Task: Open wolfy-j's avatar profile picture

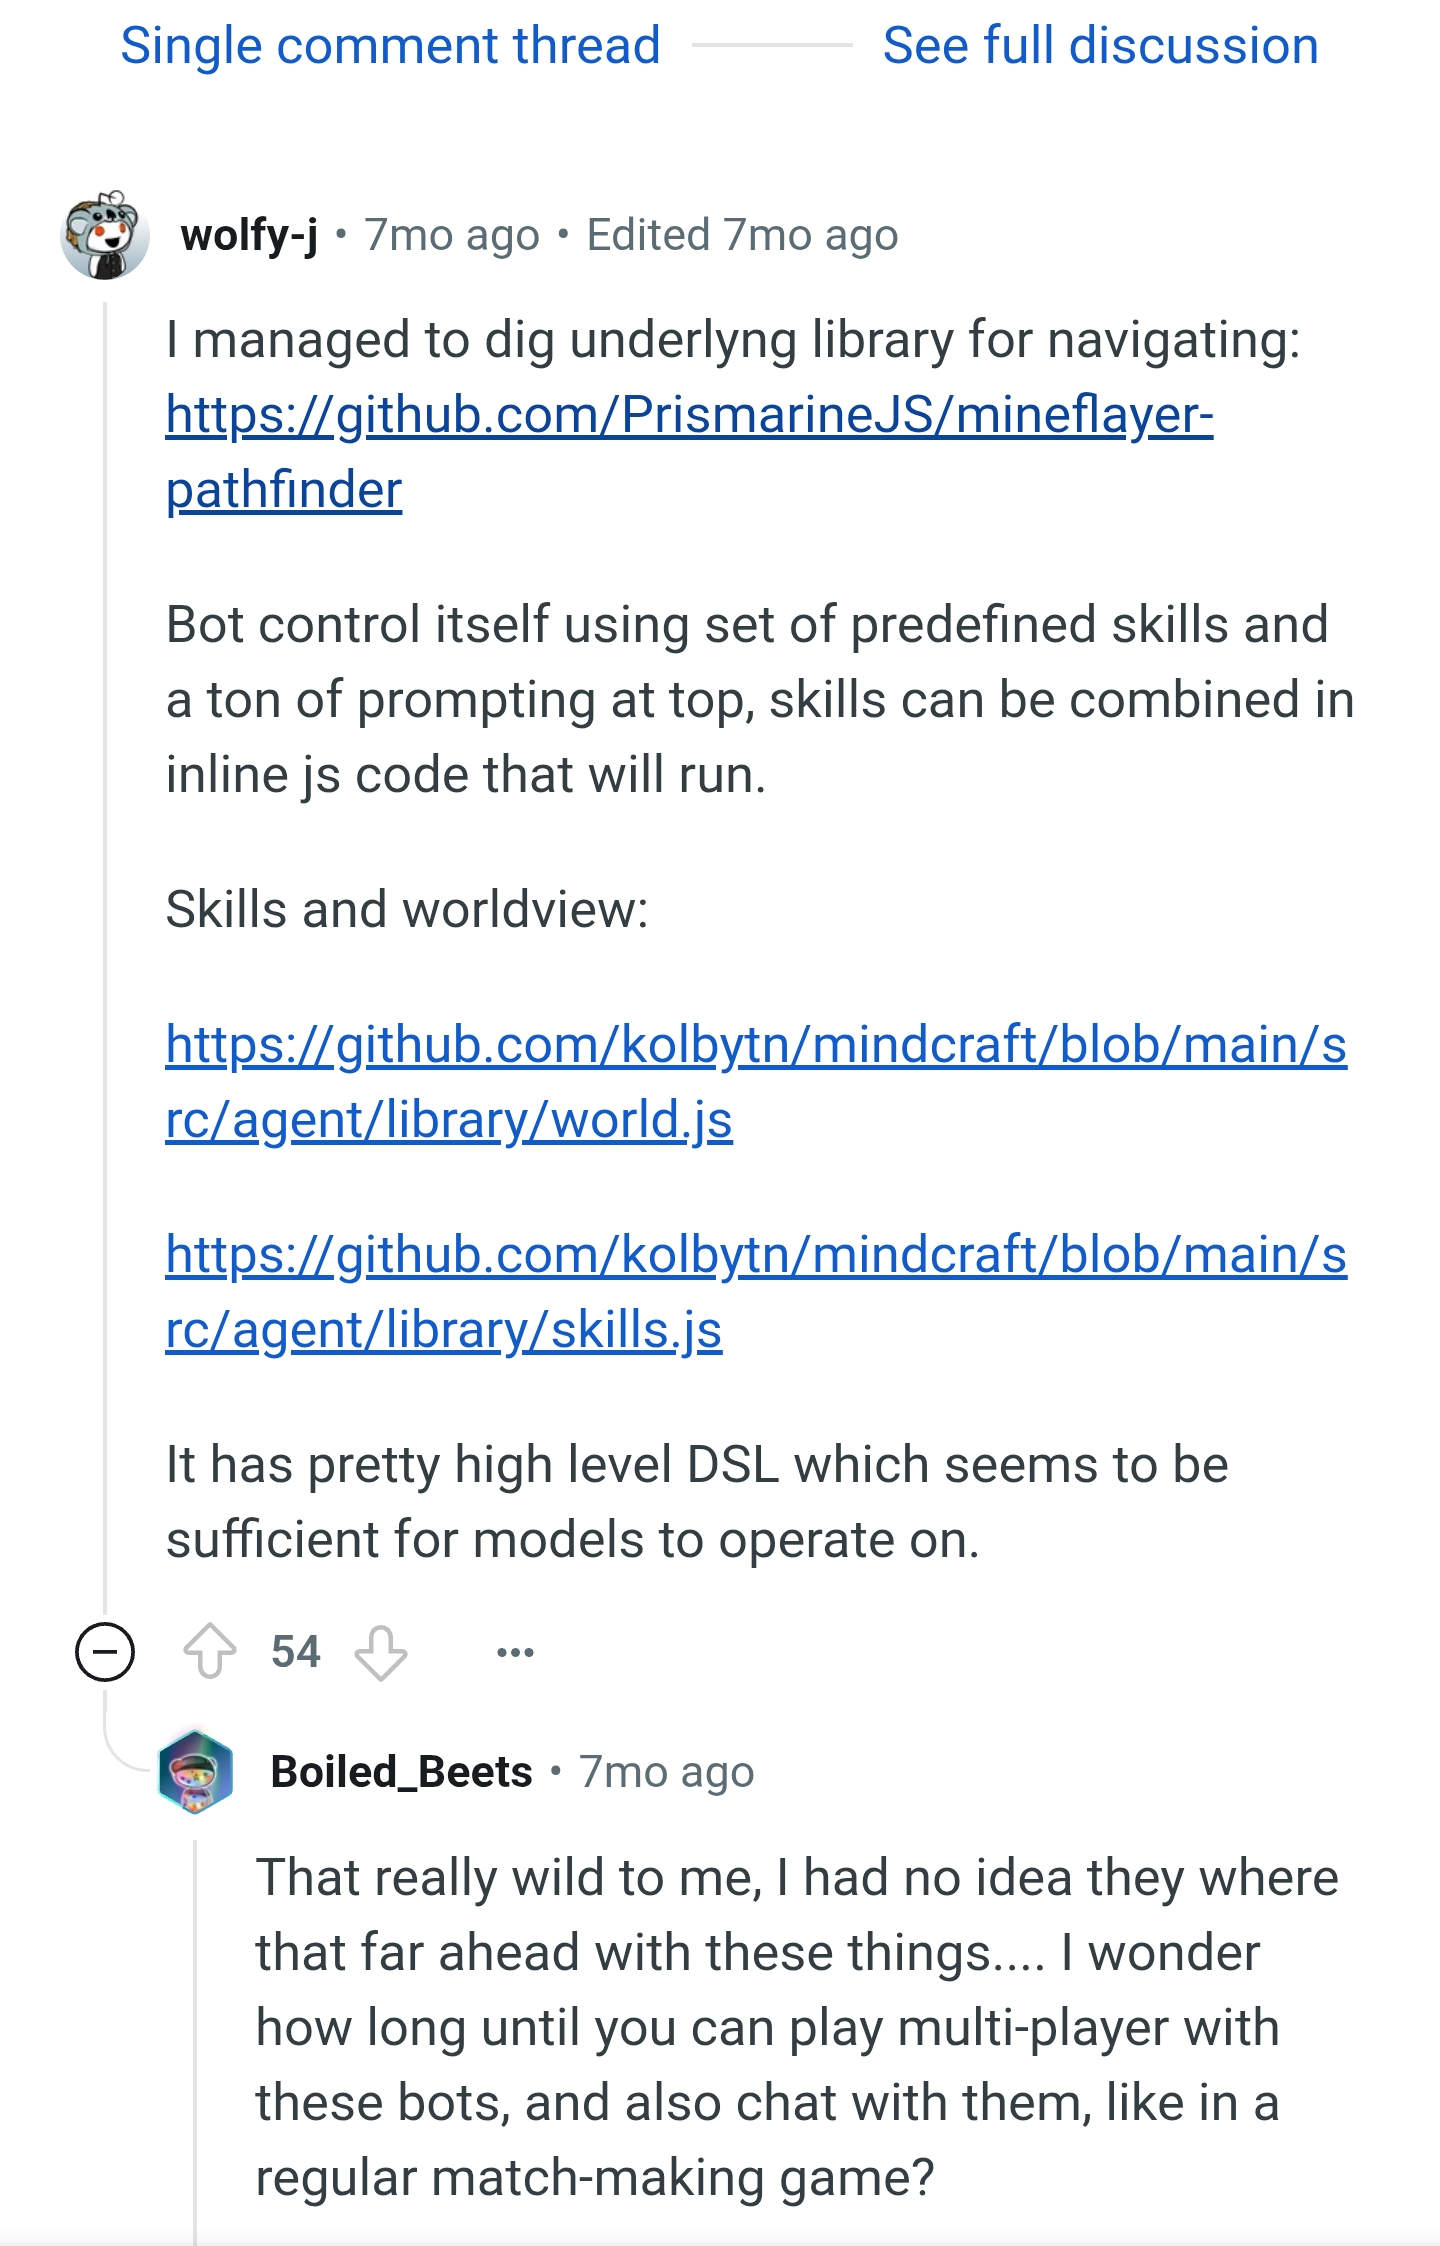Action: (x=105, y=235)
